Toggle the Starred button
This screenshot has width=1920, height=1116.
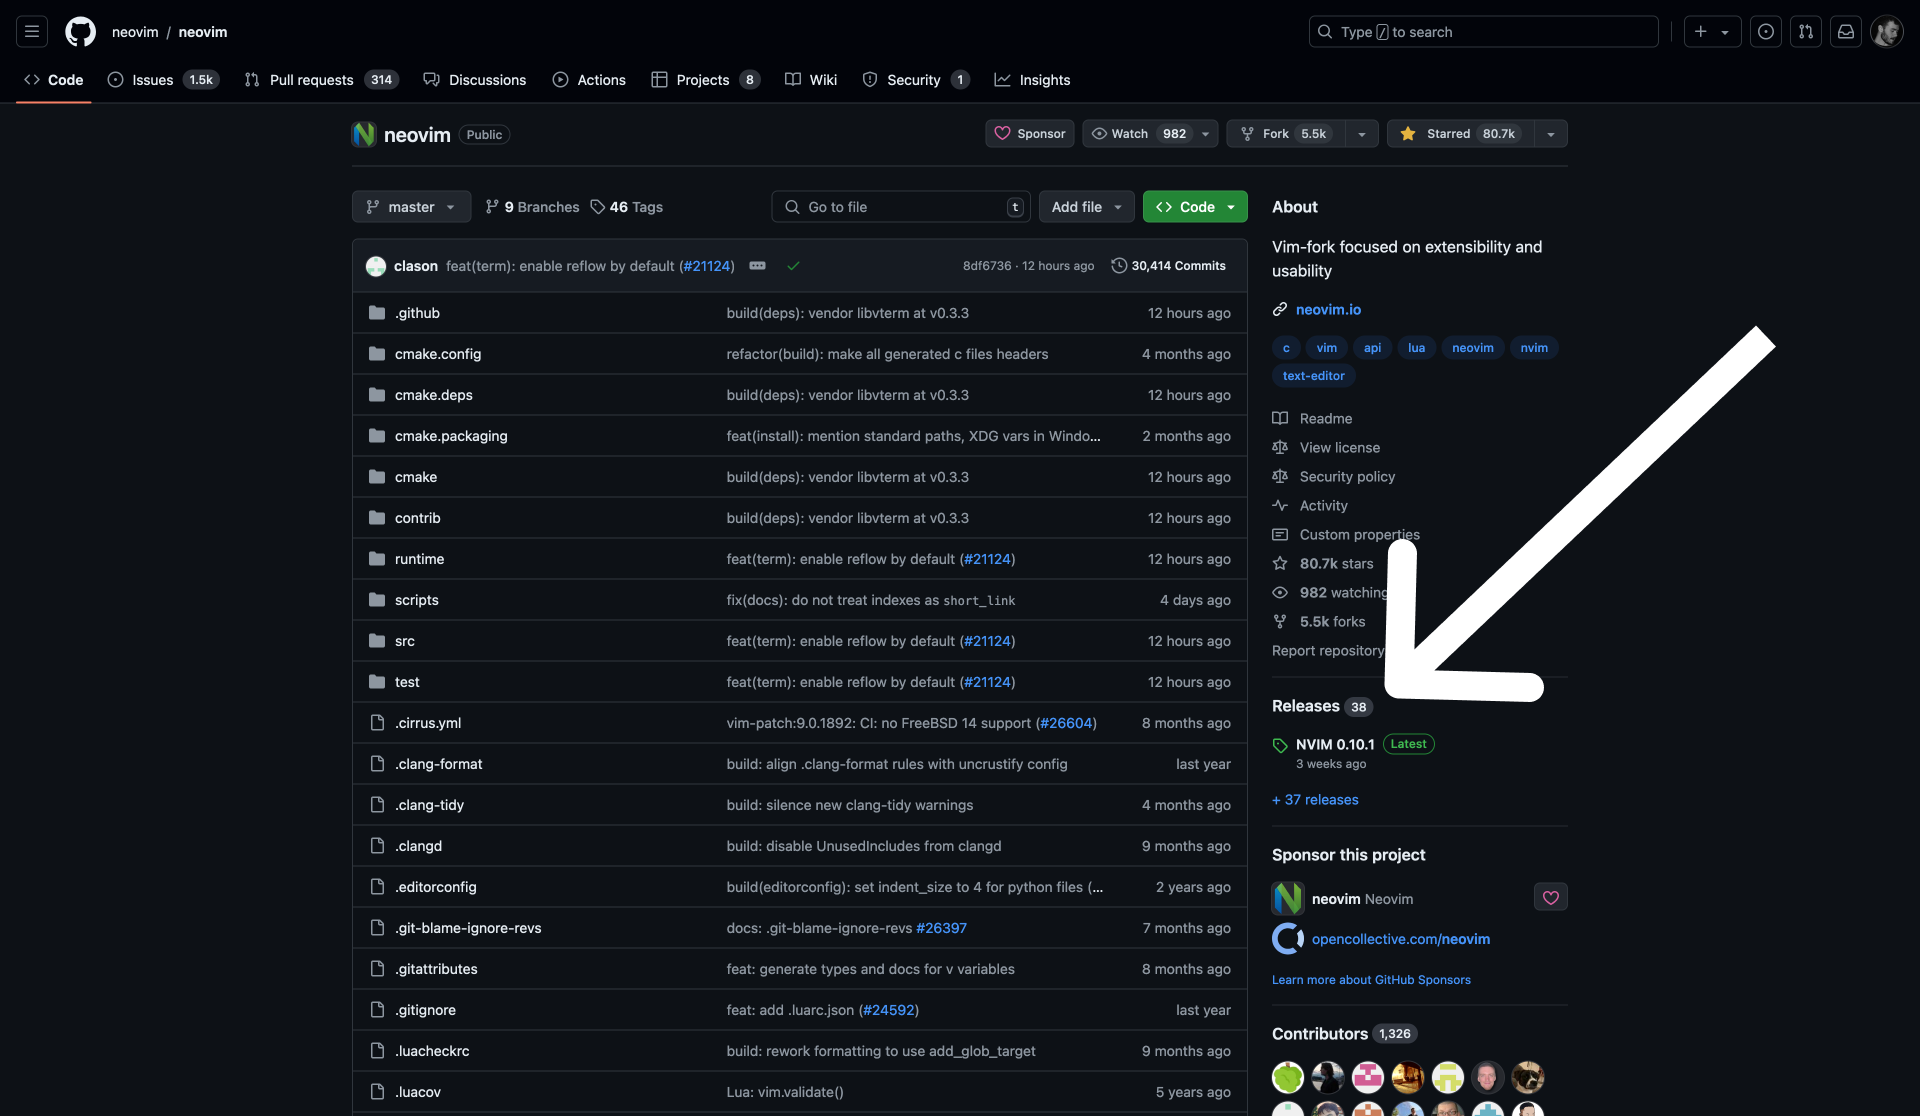(1460, 134)
